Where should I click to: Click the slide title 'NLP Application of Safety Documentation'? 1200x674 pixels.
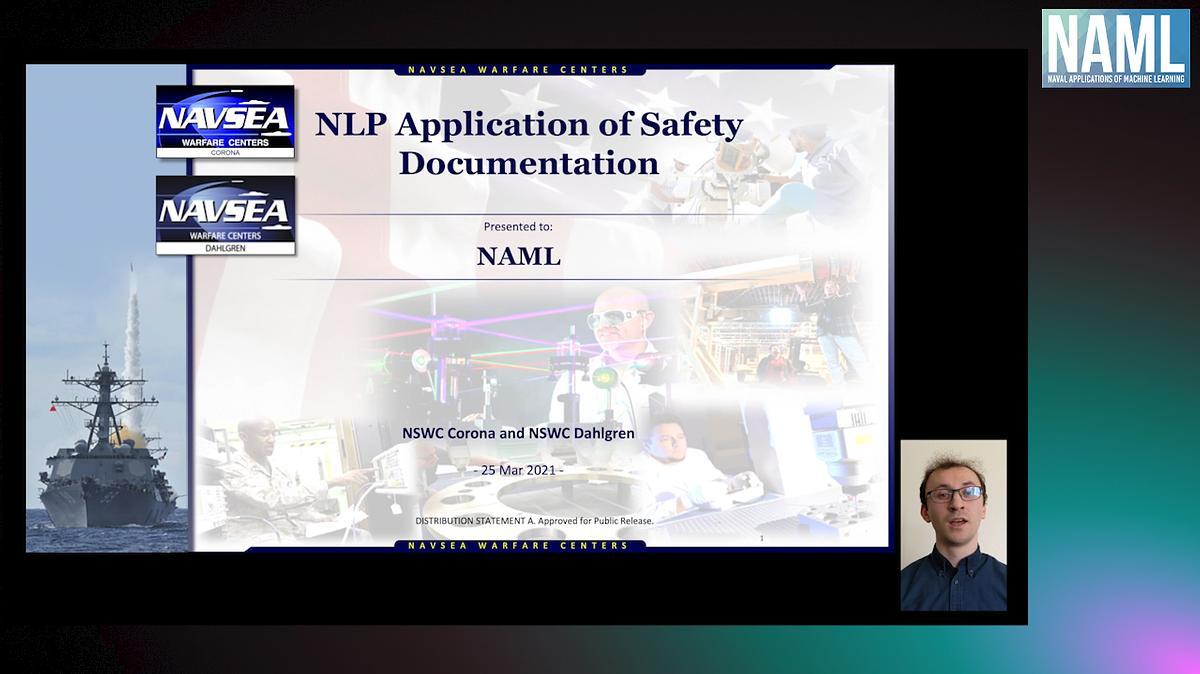click(x=529, y=143)
